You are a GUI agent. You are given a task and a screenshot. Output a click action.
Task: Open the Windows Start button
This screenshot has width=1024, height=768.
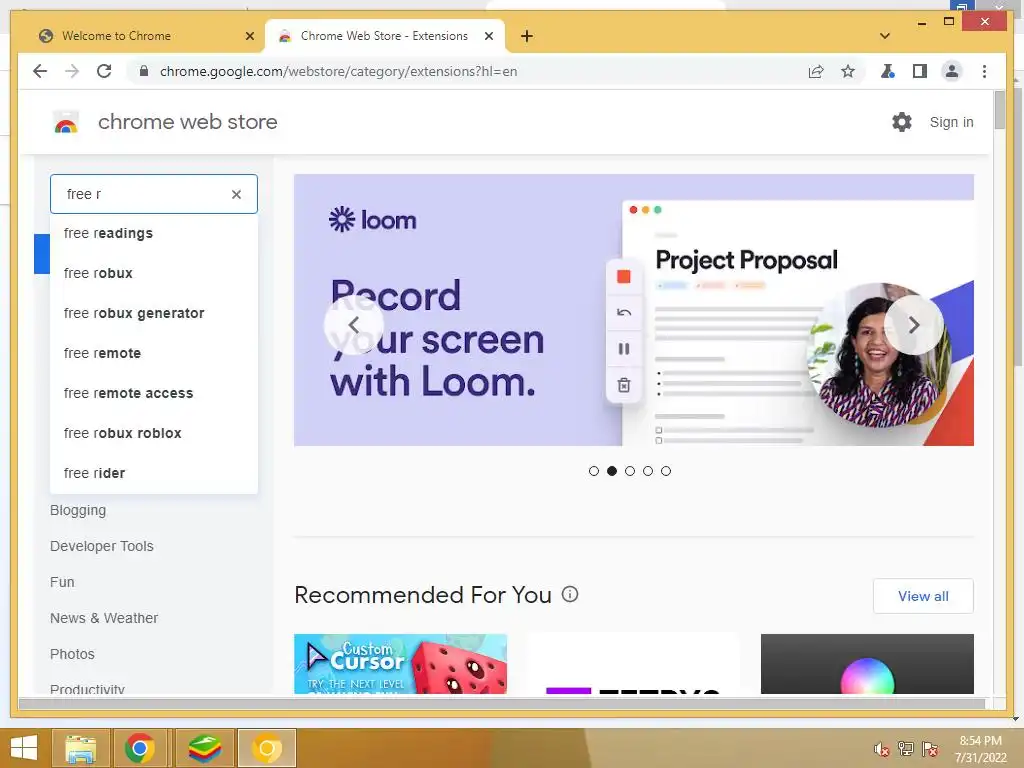click(24, 748)
